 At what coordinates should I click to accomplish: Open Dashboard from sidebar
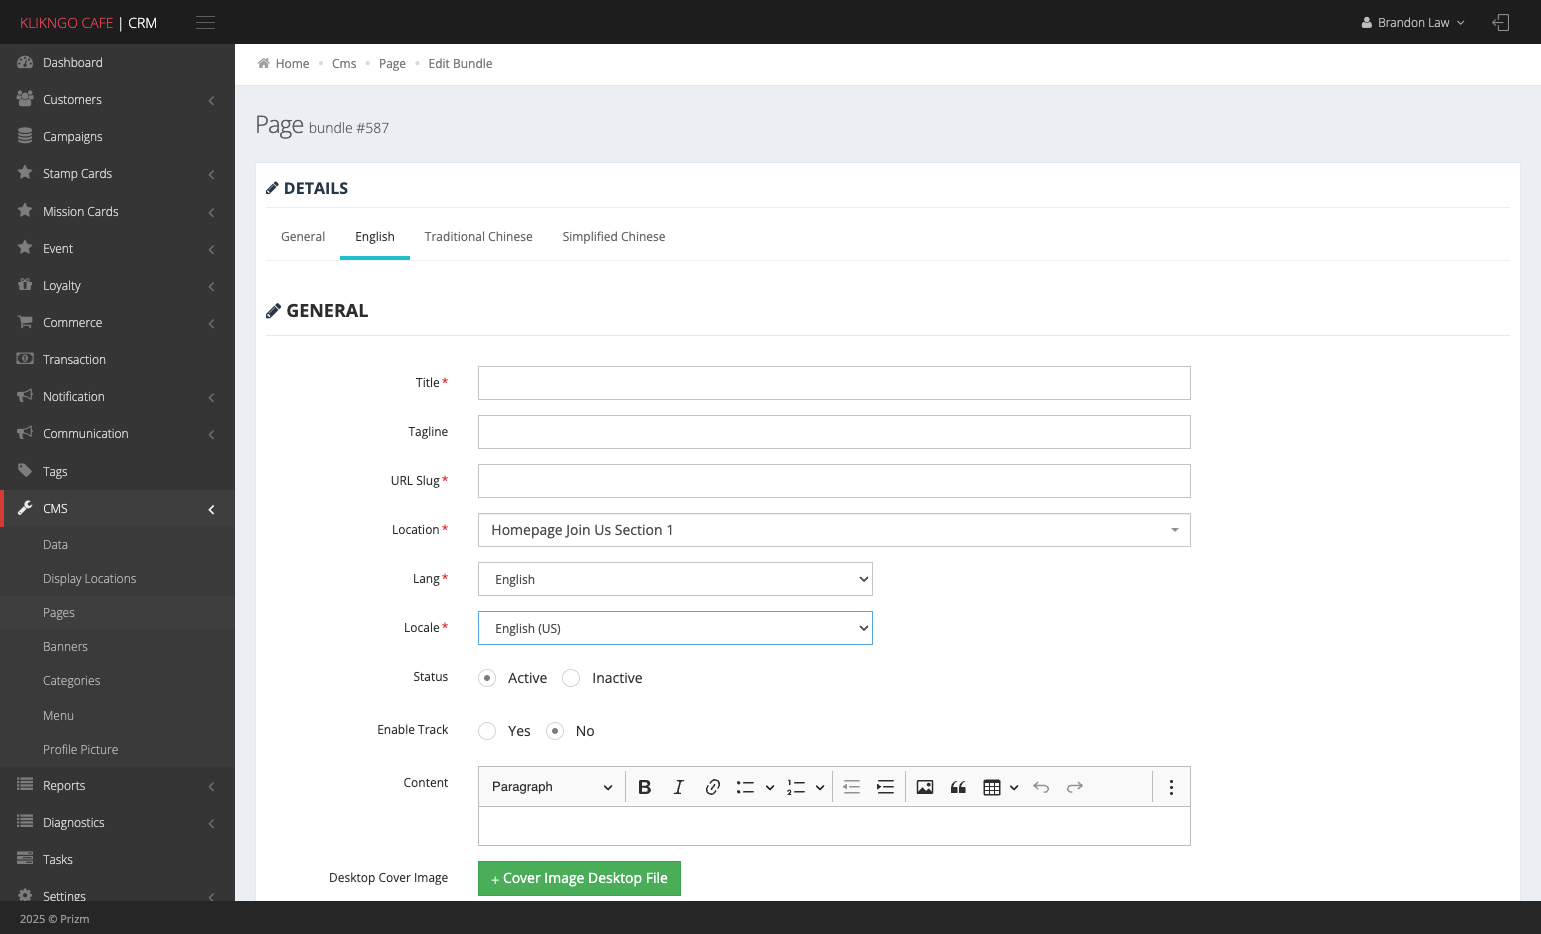pos(117,63)
